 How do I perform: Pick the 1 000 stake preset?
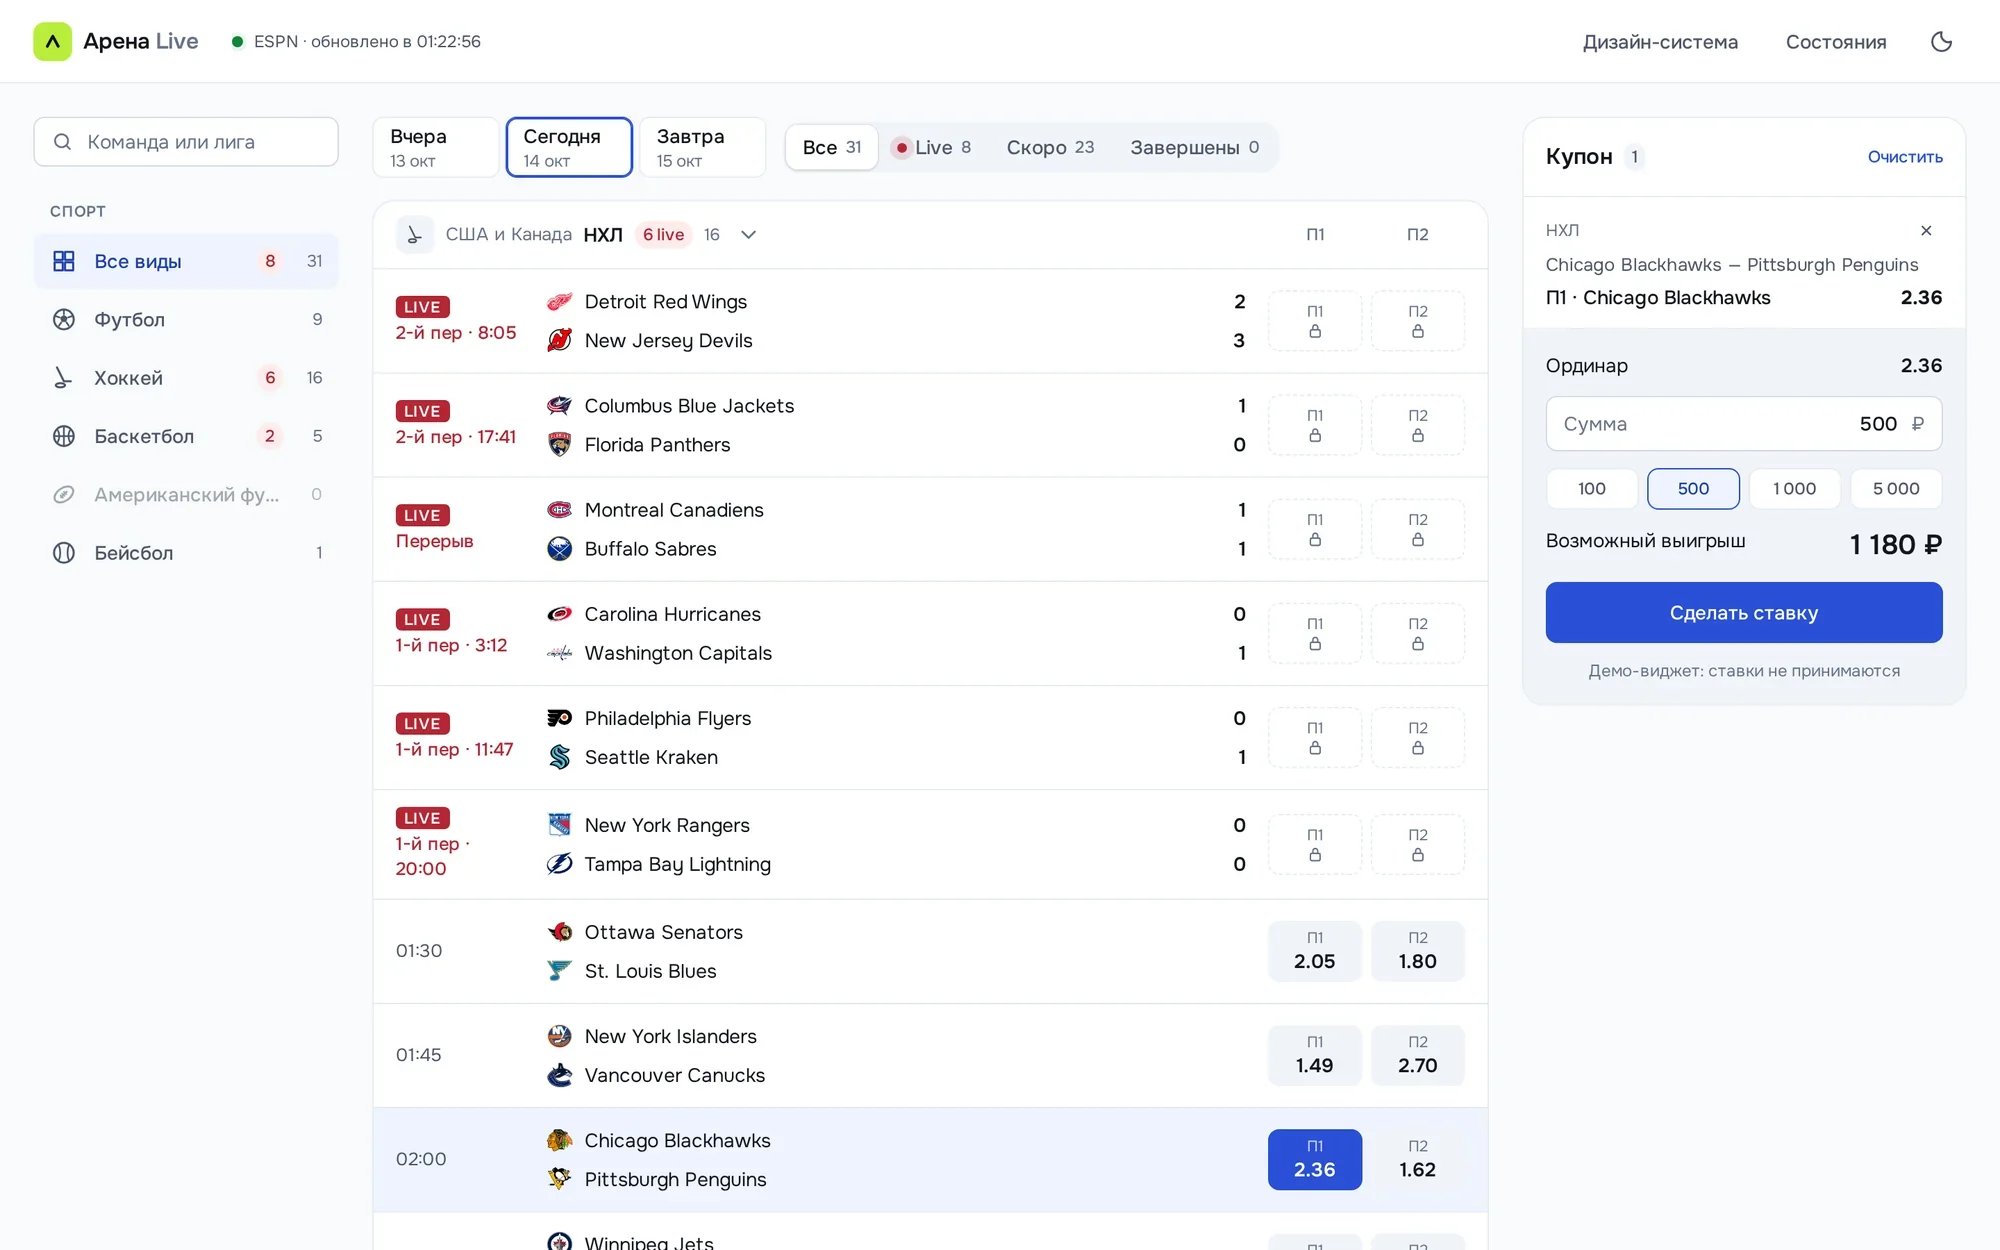[1795, 489]
